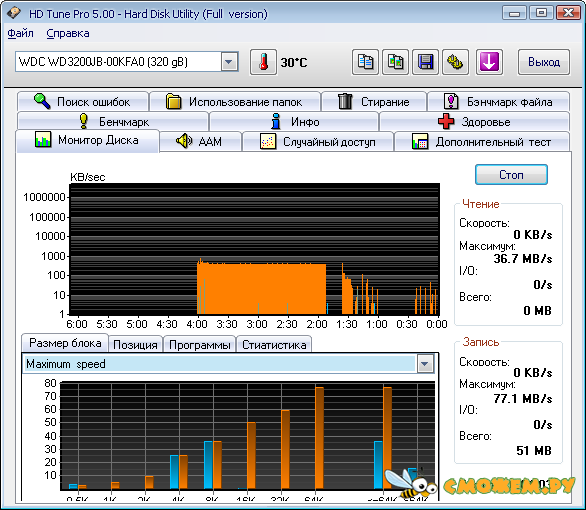Click the blue 8K bar in block chart

(209, 465)
